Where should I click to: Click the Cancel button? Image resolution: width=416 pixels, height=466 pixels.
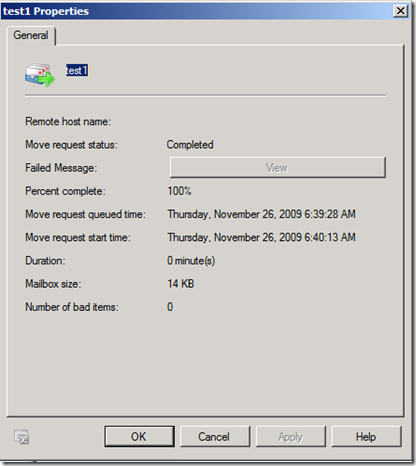(x=215, y=436)
